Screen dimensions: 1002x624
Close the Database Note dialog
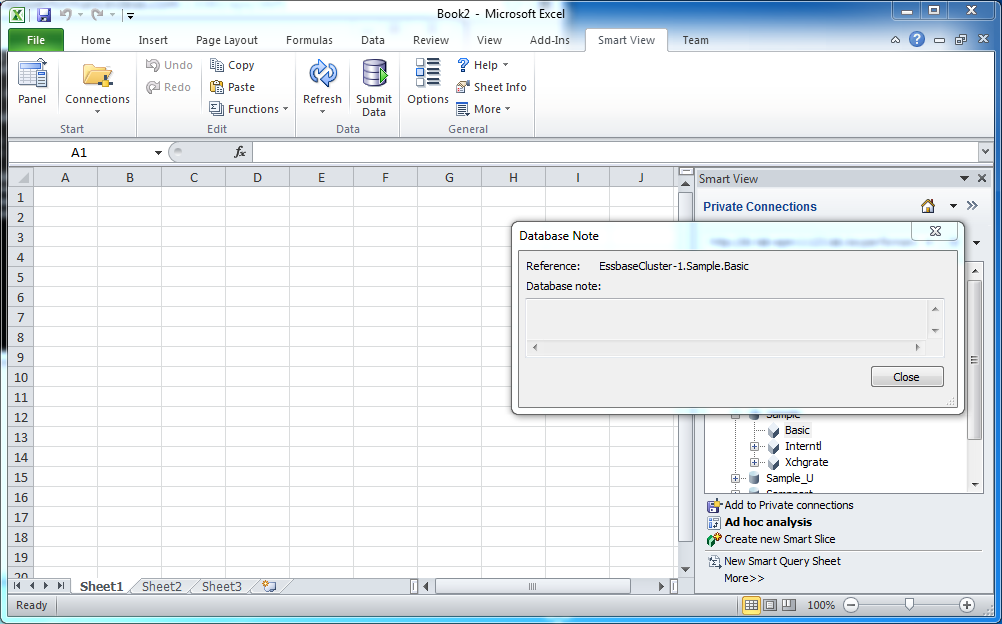[x=907, y=377]
